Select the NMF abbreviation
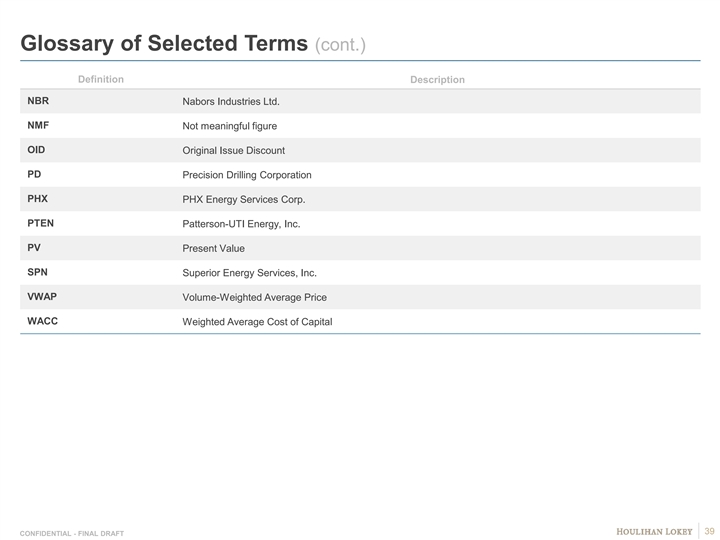Image resolution: width=720 pixels, height=540 pixels. coord(40,126)
